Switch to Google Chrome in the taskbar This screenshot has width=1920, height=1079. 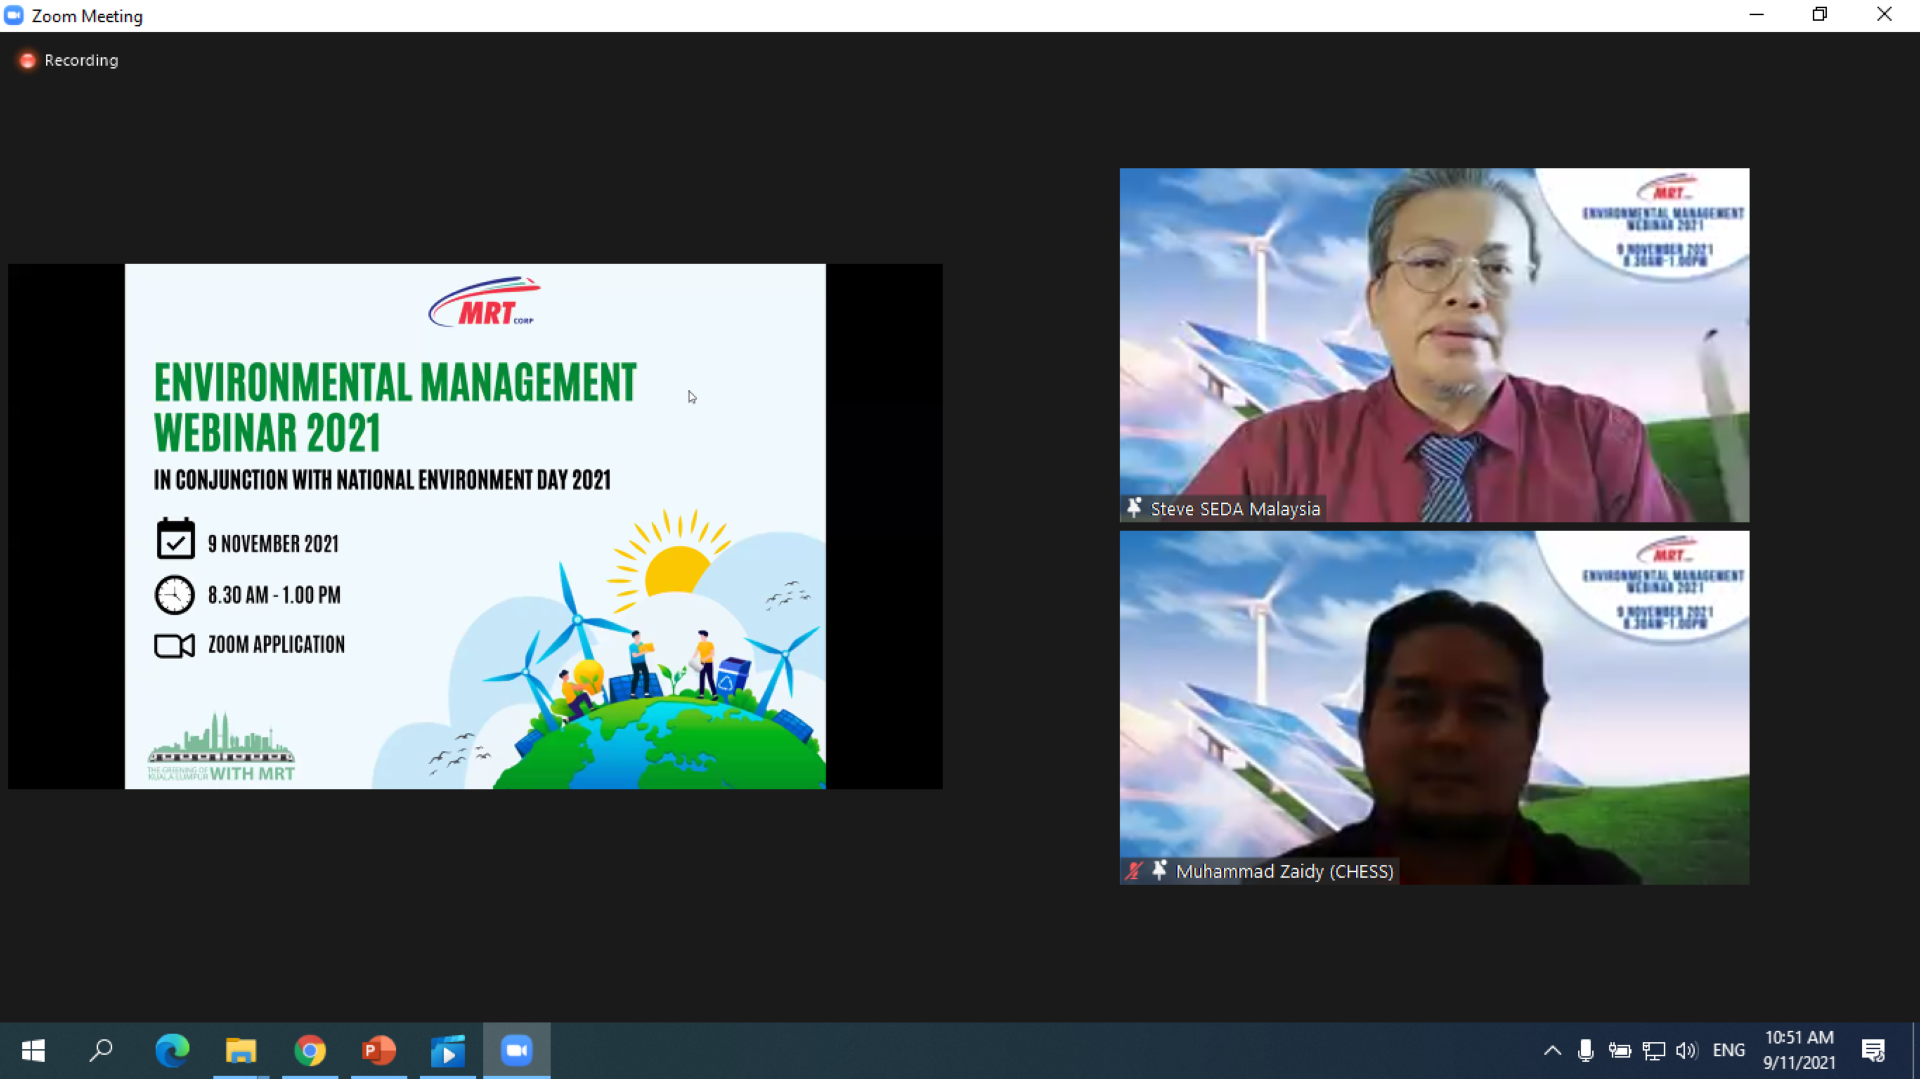pos(310,1050)
